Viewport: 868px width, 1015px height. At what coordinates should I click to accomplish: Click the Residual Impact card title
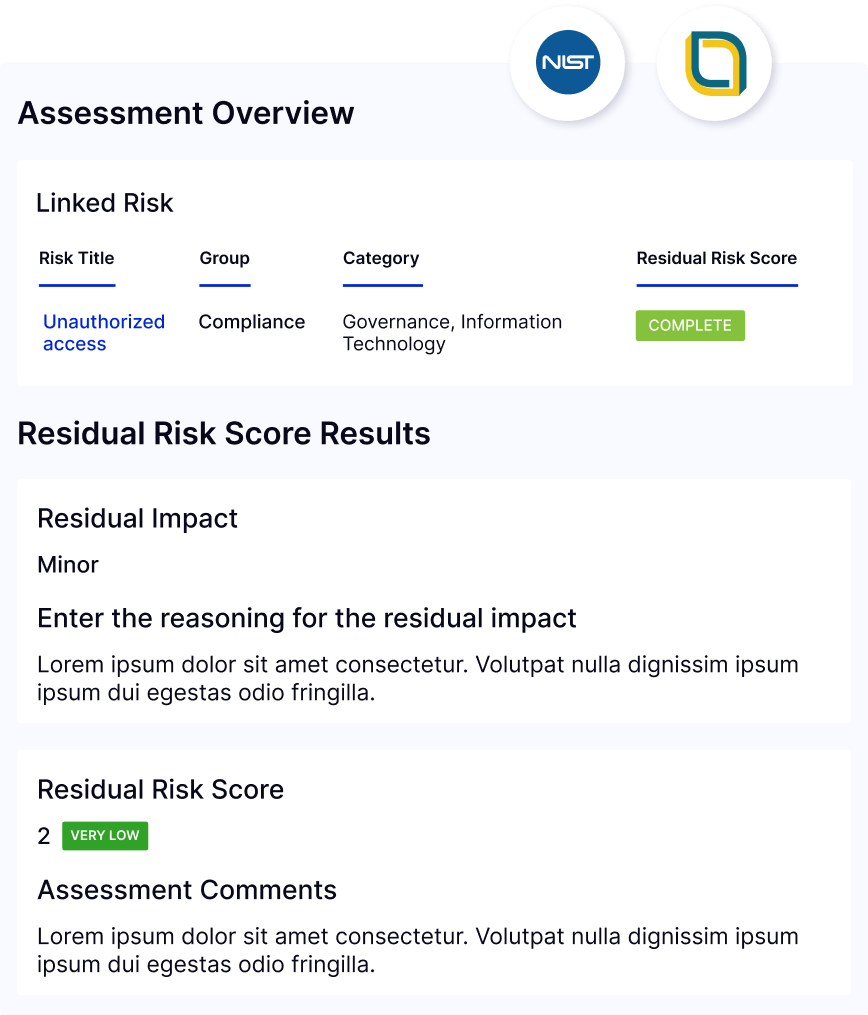pos(137,519)
